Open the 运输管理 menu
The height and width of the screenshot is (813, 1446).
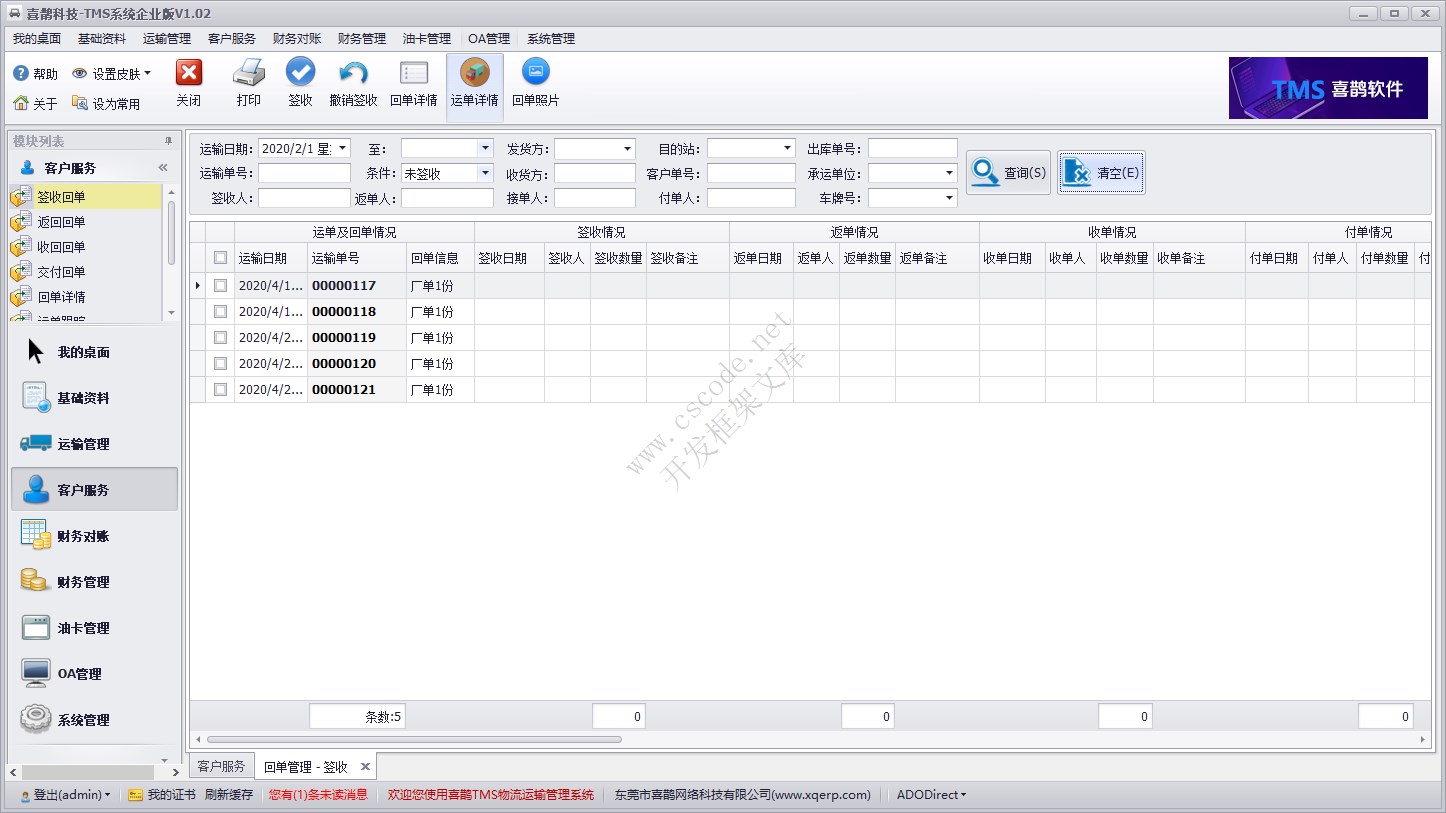coord(167,39)
